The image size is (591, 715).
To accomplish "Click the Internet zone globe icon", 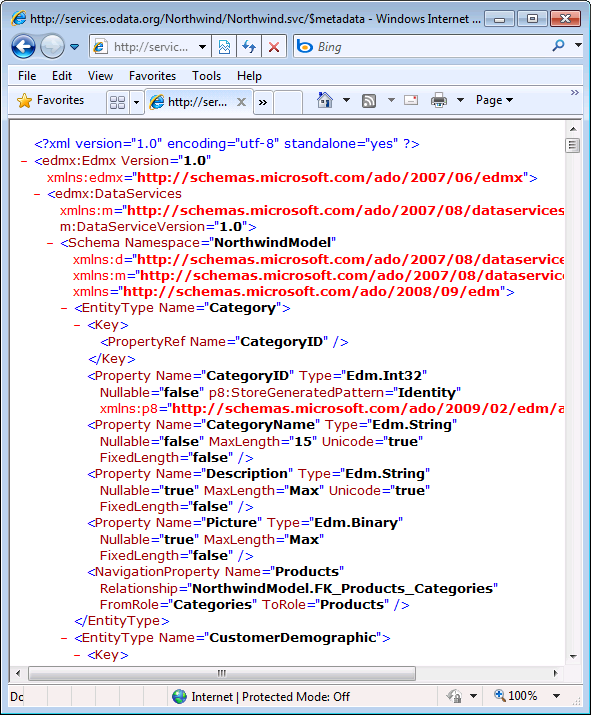I will click(180, 696).
